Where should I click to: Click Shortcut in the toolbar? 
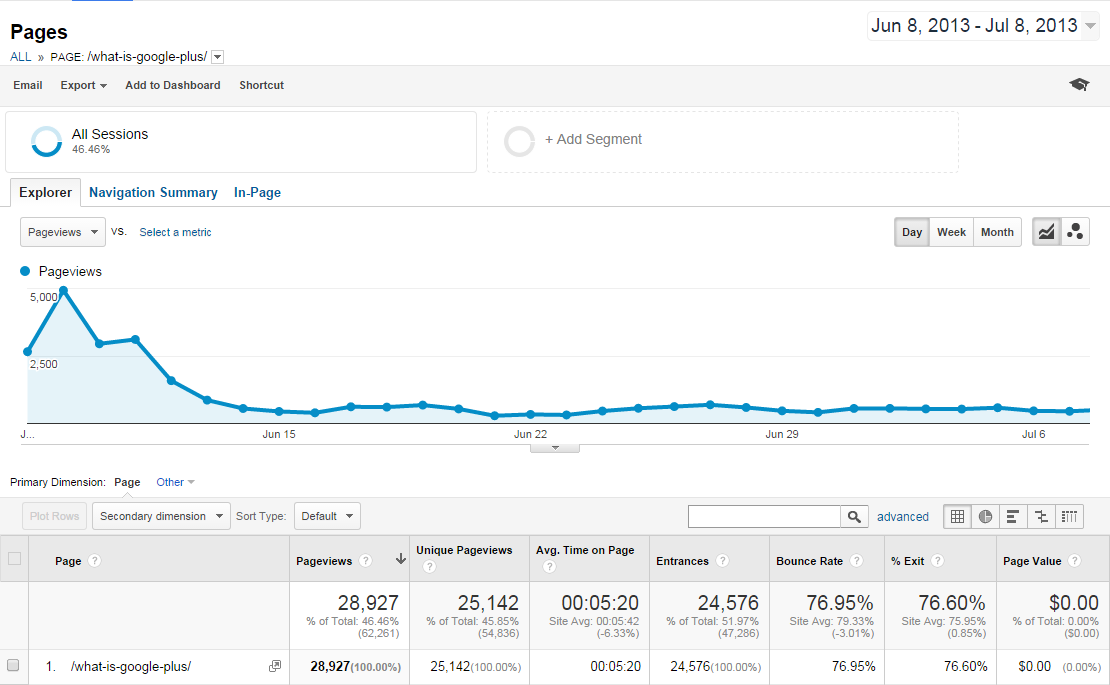(261, 85)
